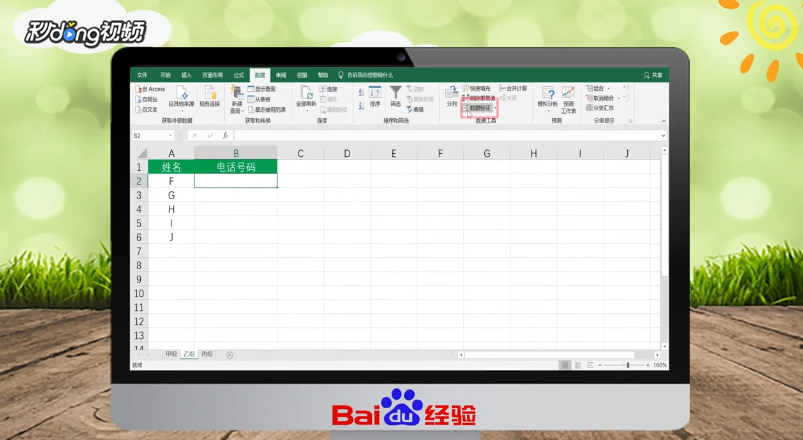Switch to the 视图 tab
Image resolution: width=803 pixels, height=440 pixels.
302,75
